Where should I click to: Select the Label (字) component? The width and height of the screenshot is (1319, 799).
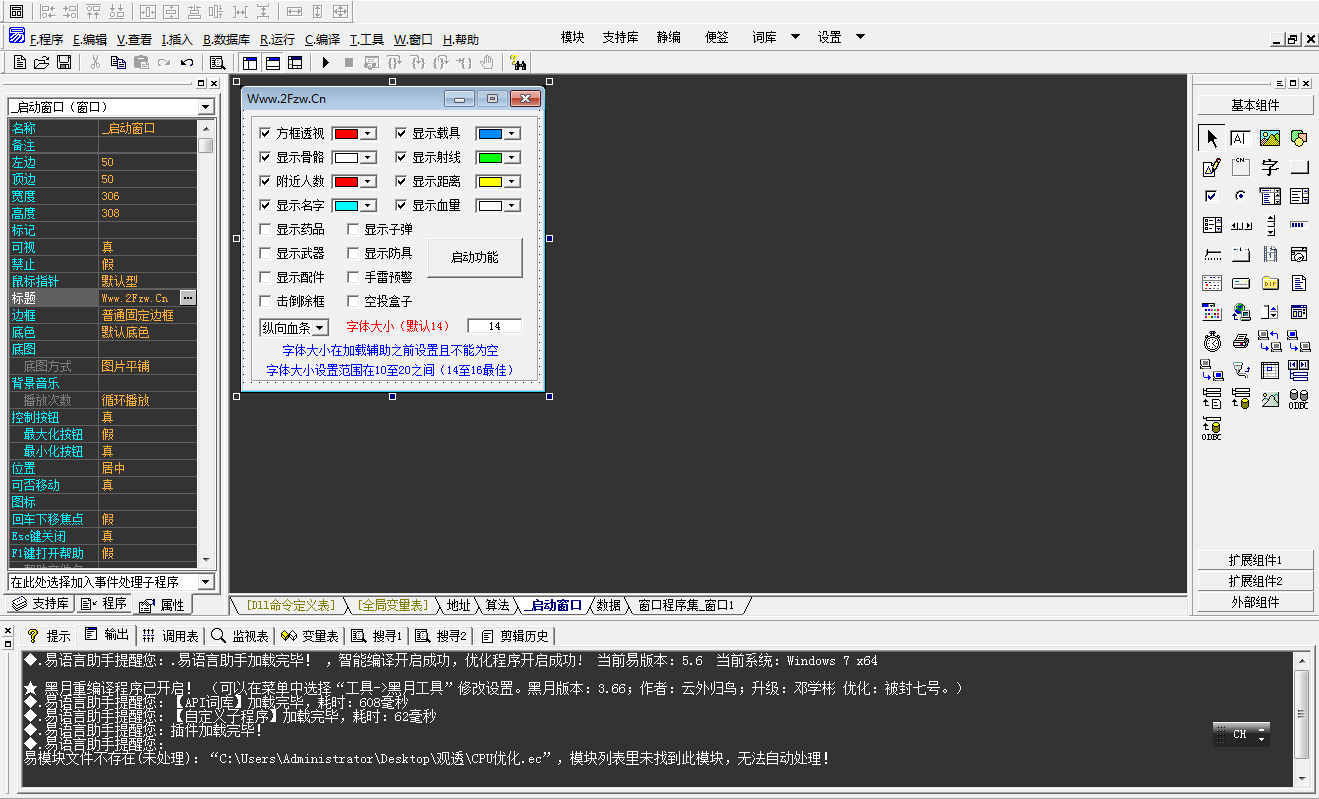(1270, 167)
